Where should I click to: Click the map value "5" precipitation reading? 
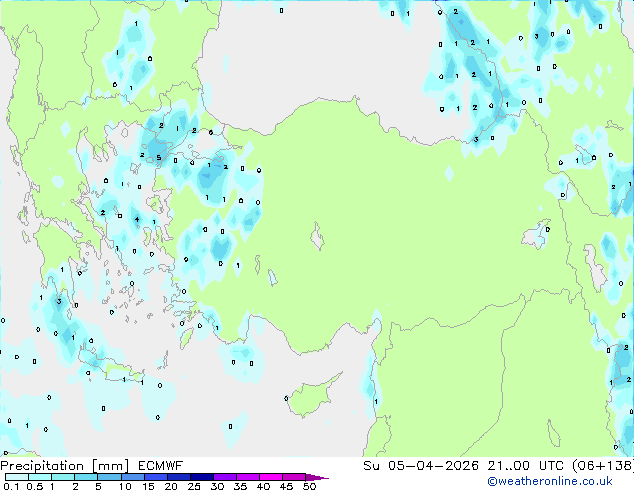159,158
